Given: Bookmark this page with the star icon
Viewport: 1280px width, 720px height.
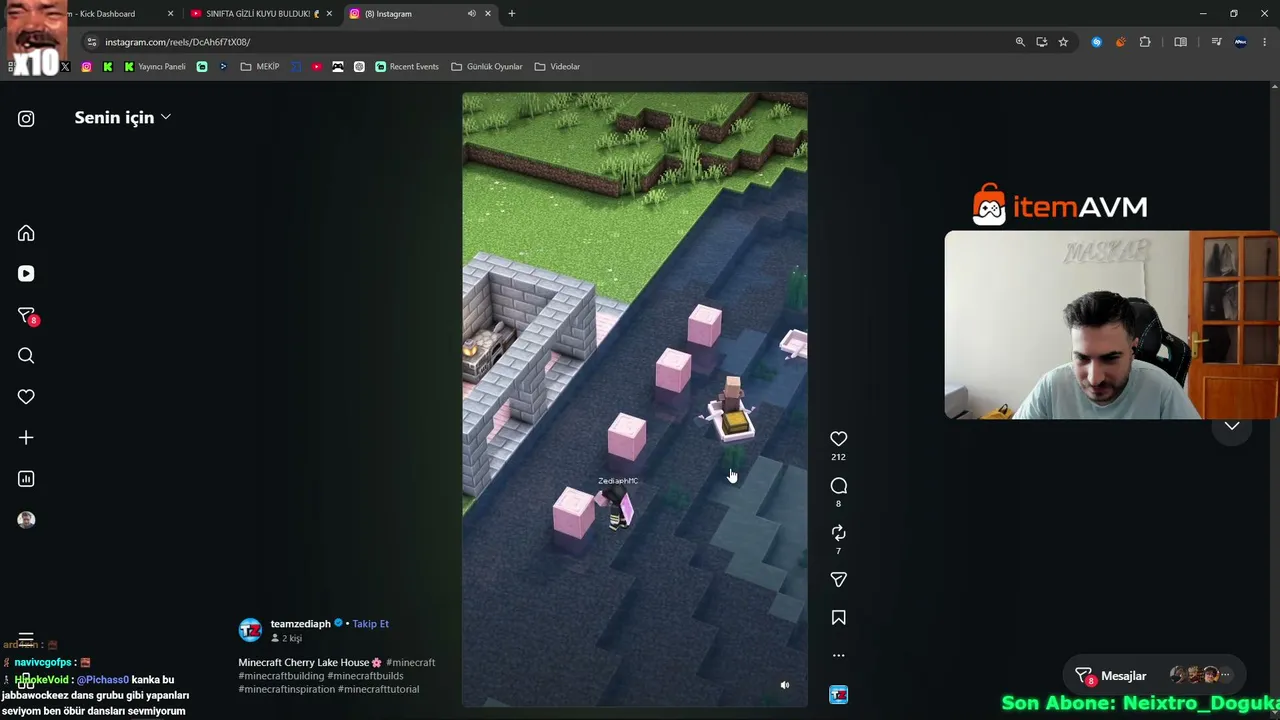Looking at the screenshot, I should click(1063, 42).
